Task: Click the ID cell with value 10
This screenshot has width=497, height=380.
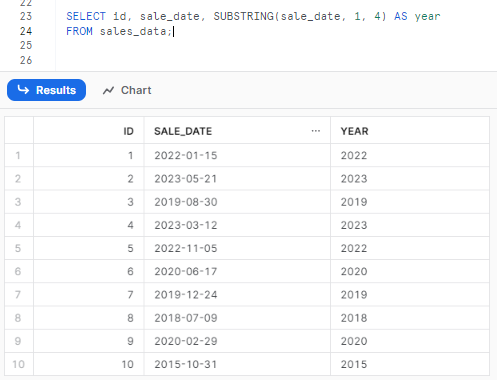Action: (x=89, y=364)
